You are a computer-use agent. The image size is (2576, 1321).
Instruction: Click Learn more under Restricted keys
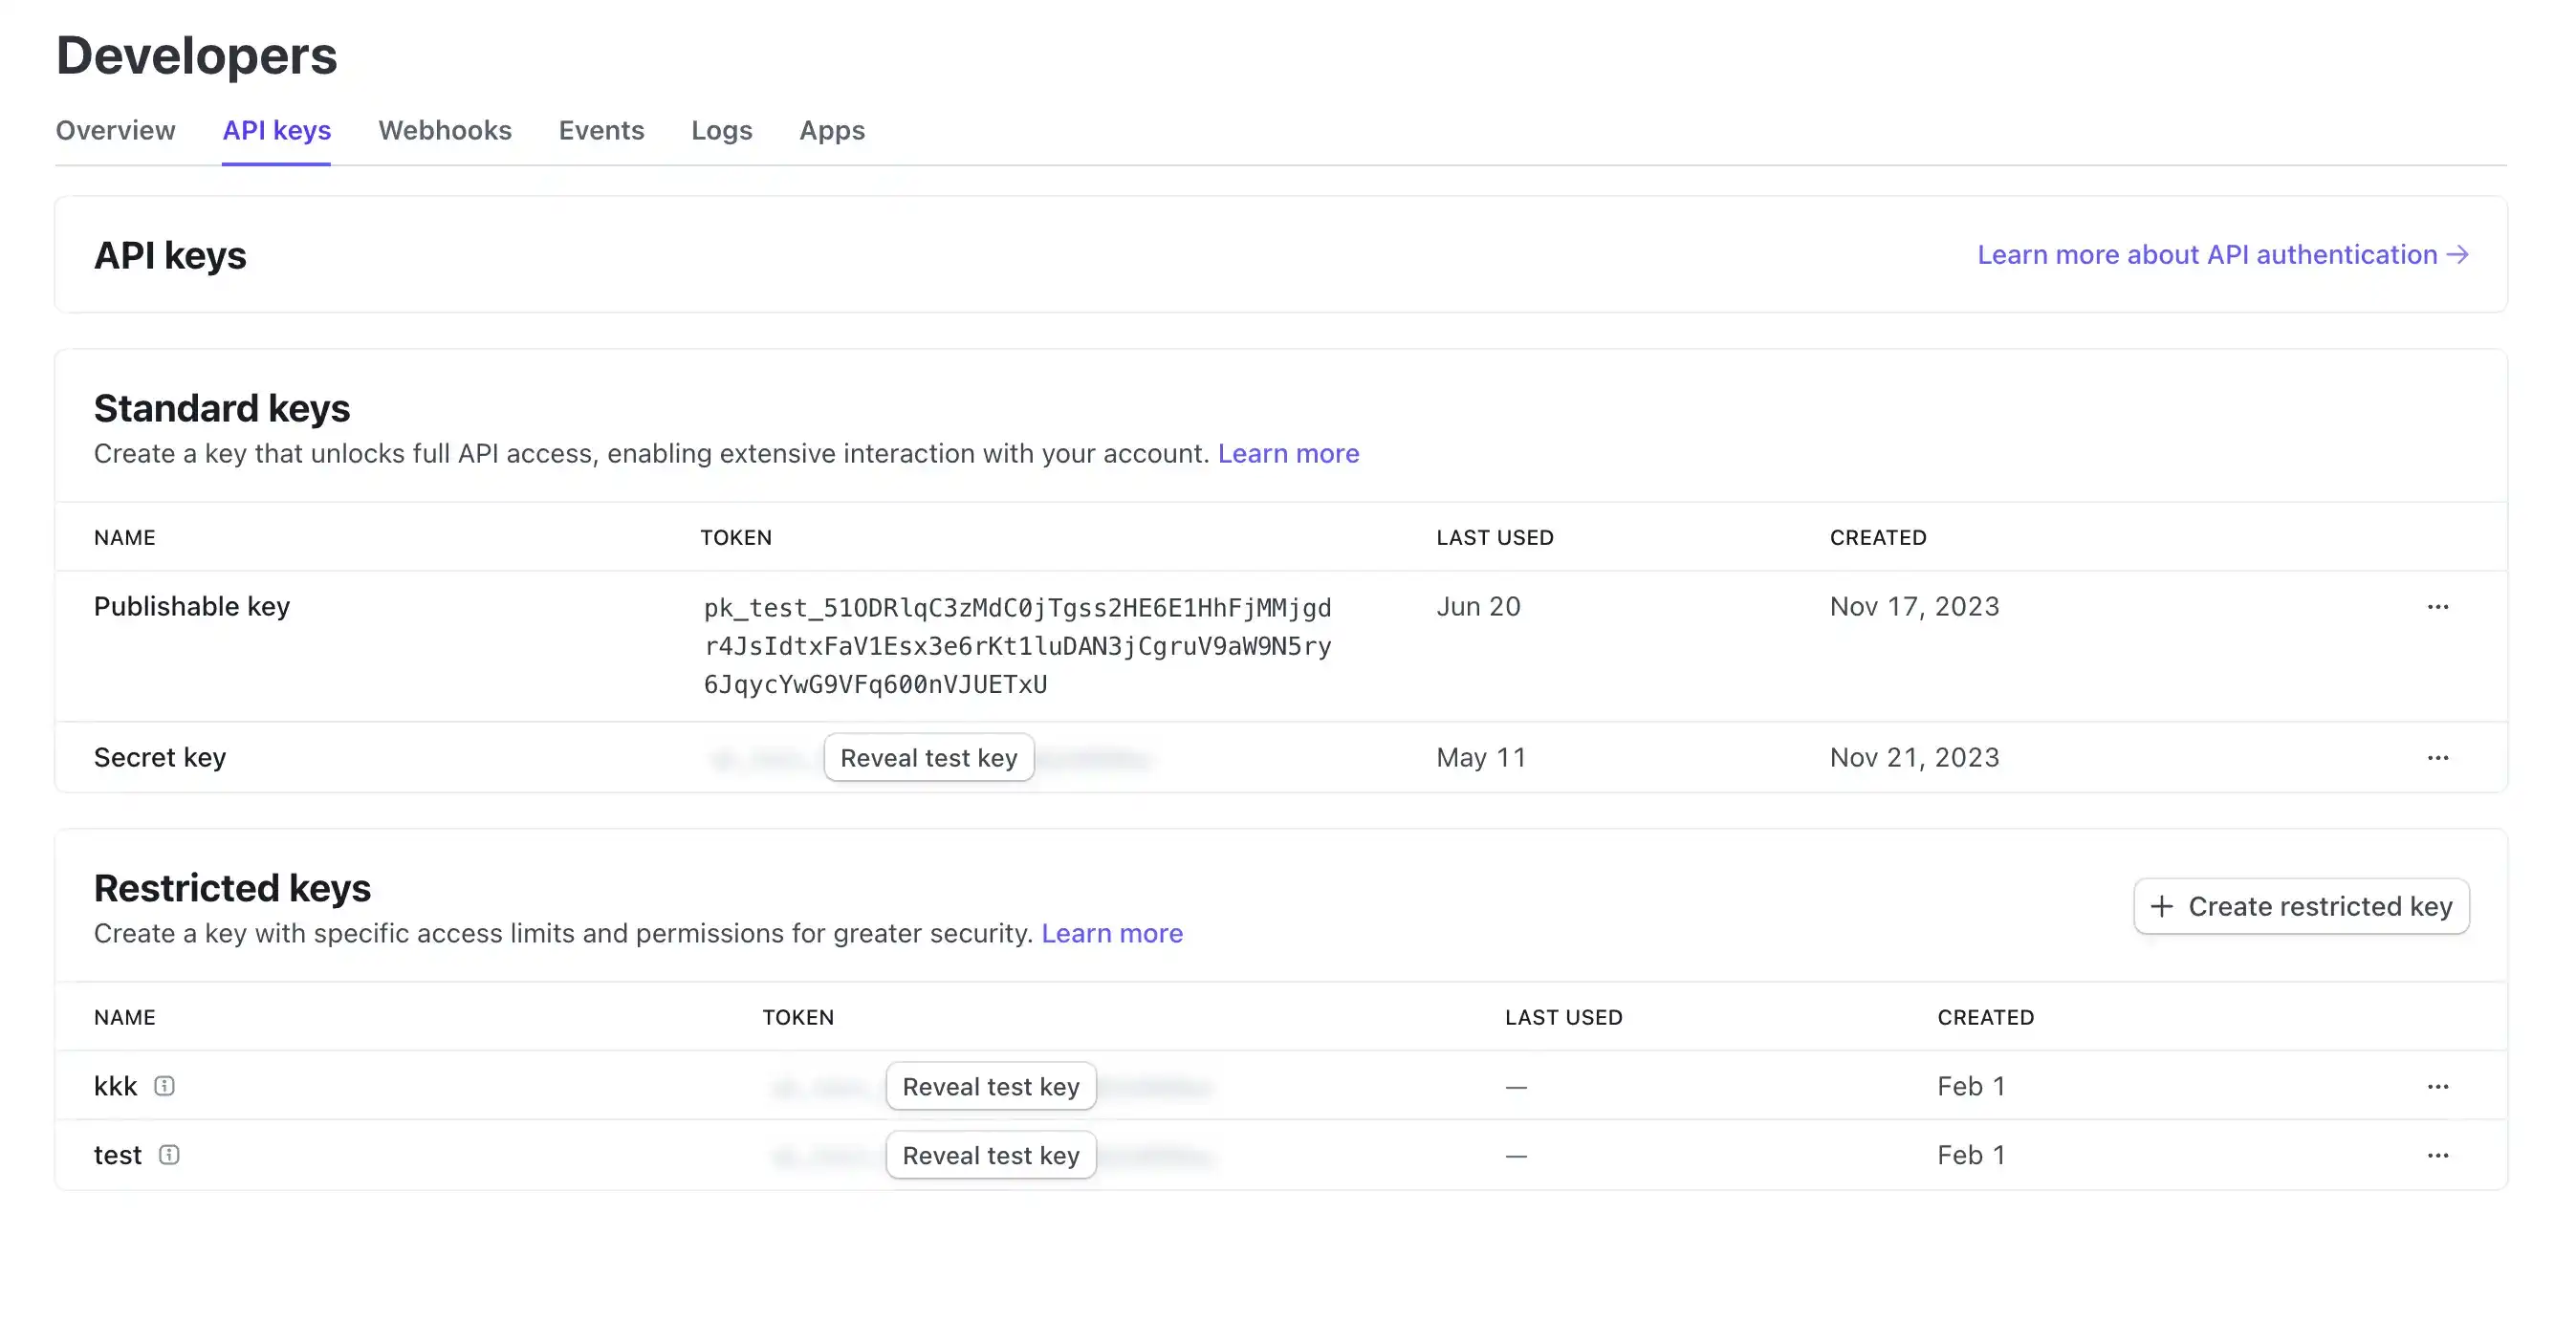click(1111, 934)
